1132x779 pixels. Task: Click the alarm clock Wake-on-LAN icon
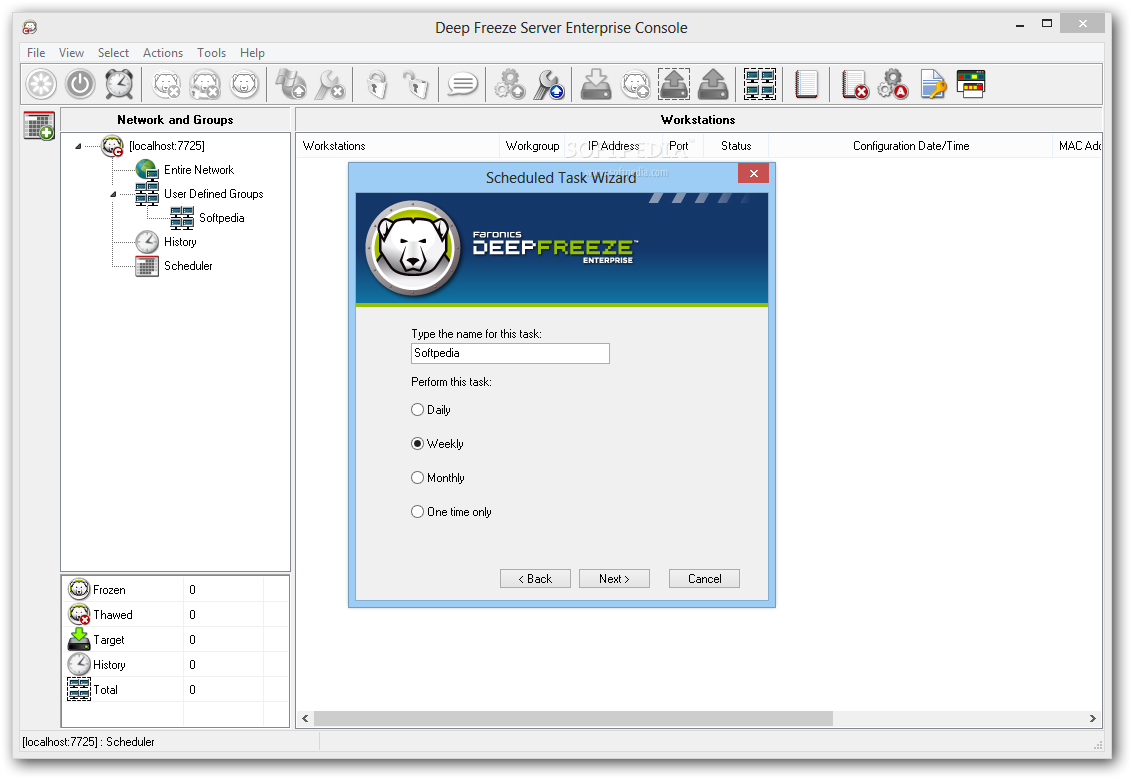pyautogui.click(x=119, y=84)
